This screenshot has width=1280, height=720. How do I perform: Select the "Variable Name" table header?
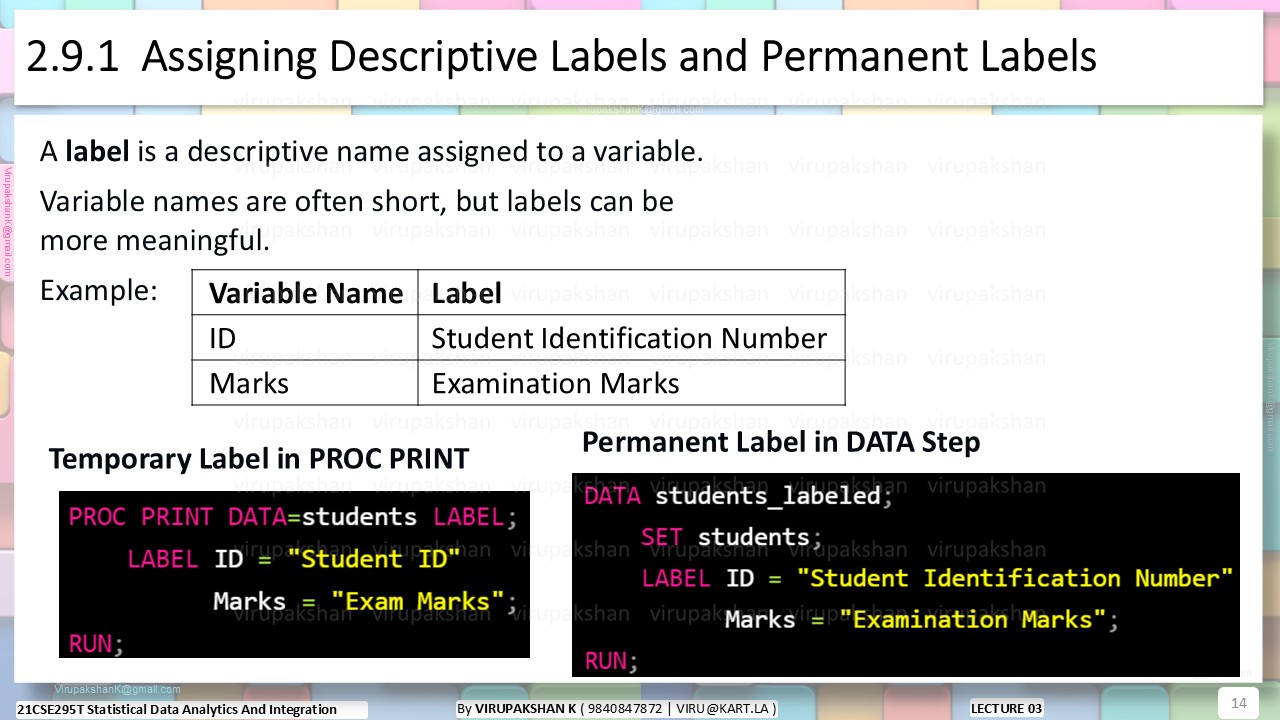(x=305, y=293)
